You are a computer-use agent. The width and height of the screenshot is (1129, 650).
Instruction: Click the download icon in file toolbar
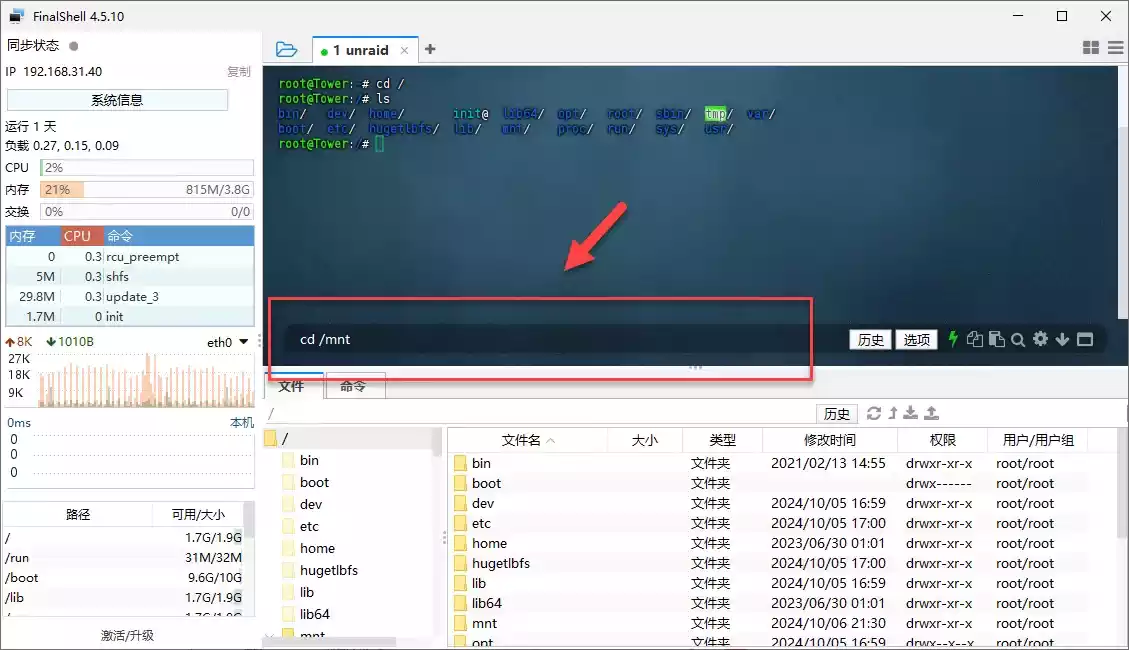point(911,412)
